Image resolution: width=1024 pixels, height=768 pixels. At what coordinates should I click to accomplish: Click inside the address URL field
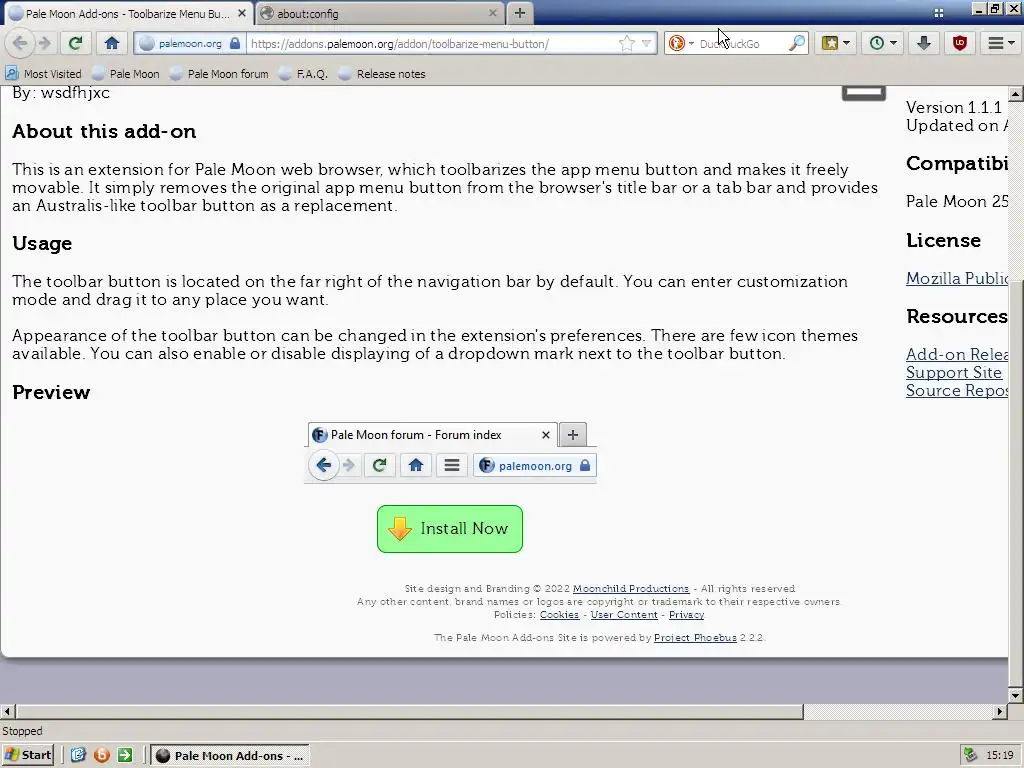point(431,44)
